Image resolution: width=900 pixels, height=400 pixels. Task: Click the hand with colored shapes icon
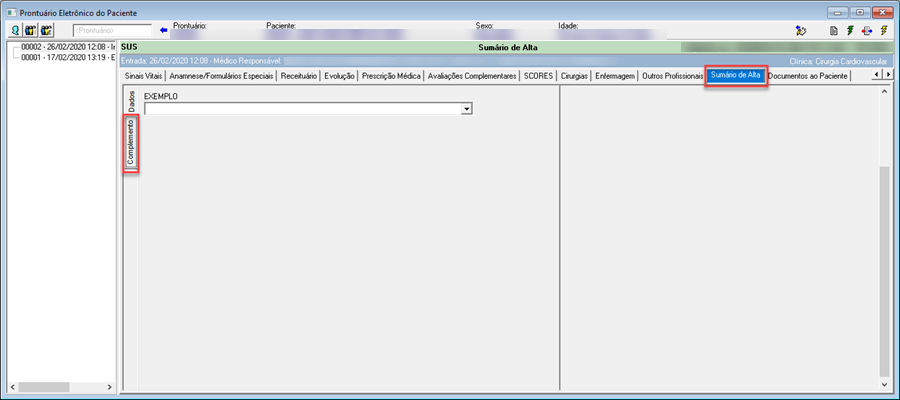tap(801, 31)
